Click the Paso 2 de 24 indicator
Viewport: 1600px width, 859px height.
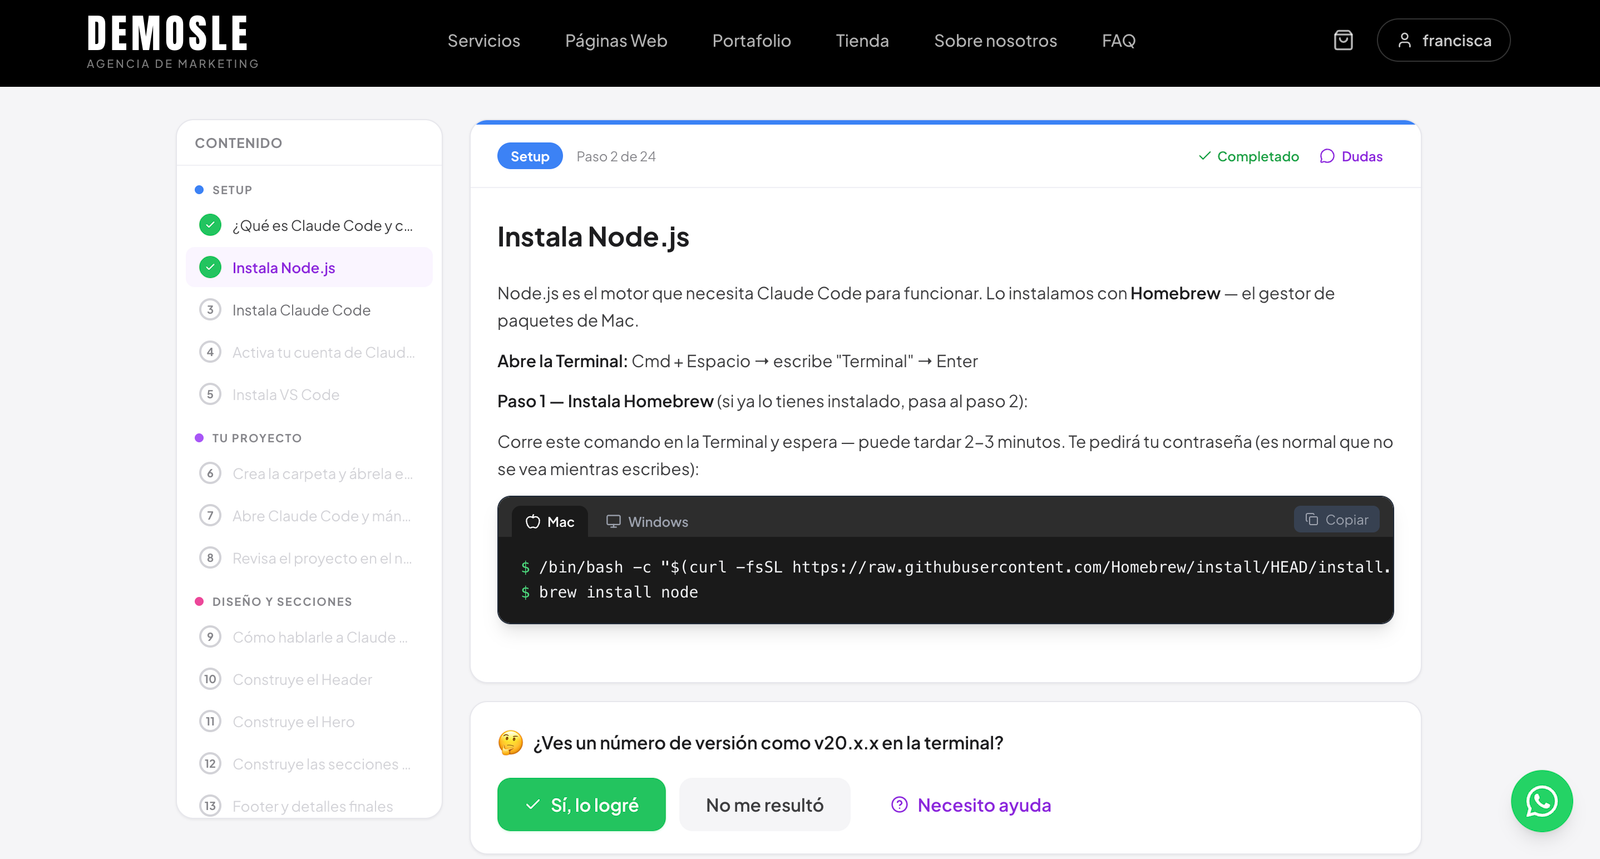click(616, 156)
